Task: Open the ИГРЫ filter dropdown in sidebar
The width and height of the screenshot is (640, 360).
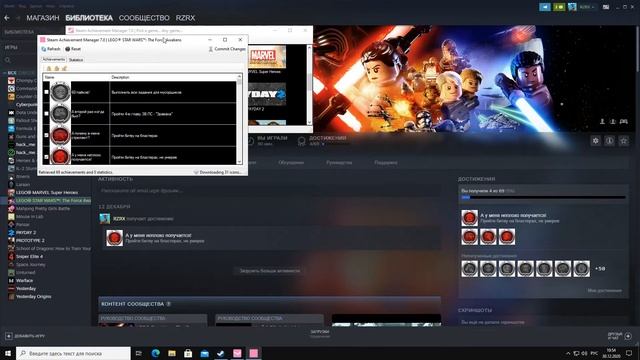Action: click(x=11, y=48)
